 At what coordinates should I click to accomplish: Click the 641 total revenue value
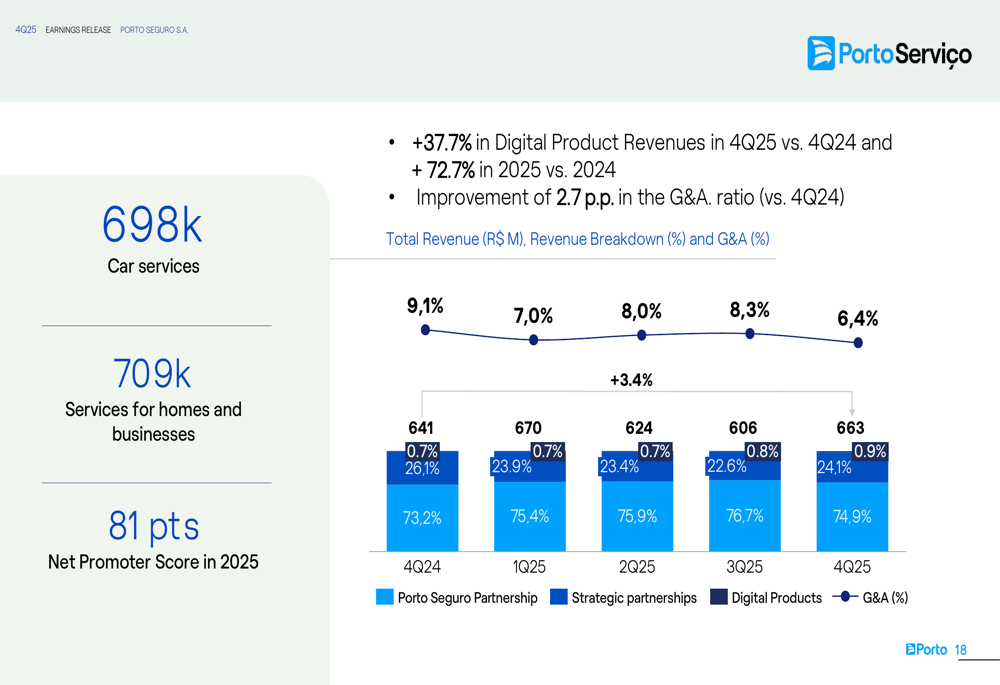[421, 428]
